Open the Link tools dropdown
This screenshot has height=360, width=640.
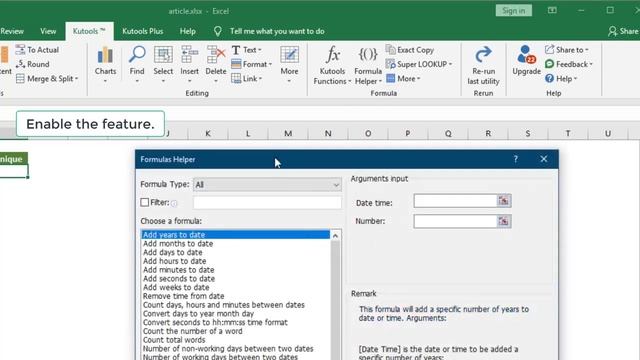pyautogui.click(x=247, y=78)
